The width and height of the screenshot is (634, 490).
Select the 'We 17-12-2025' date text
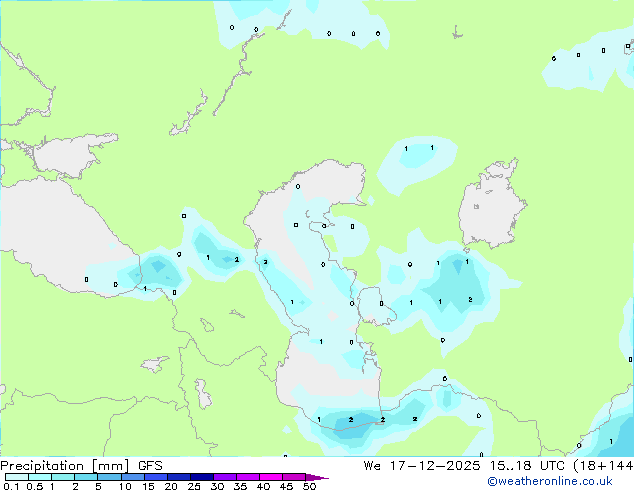coord(422,466)
